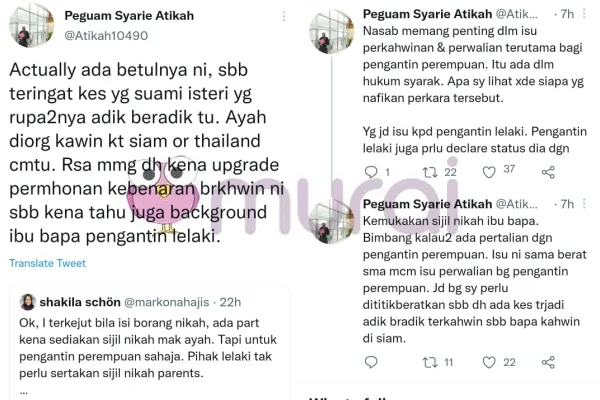
Task: Reply to the 'Kemukakan sijil nikah' tweet
Action: click(371, 362)
